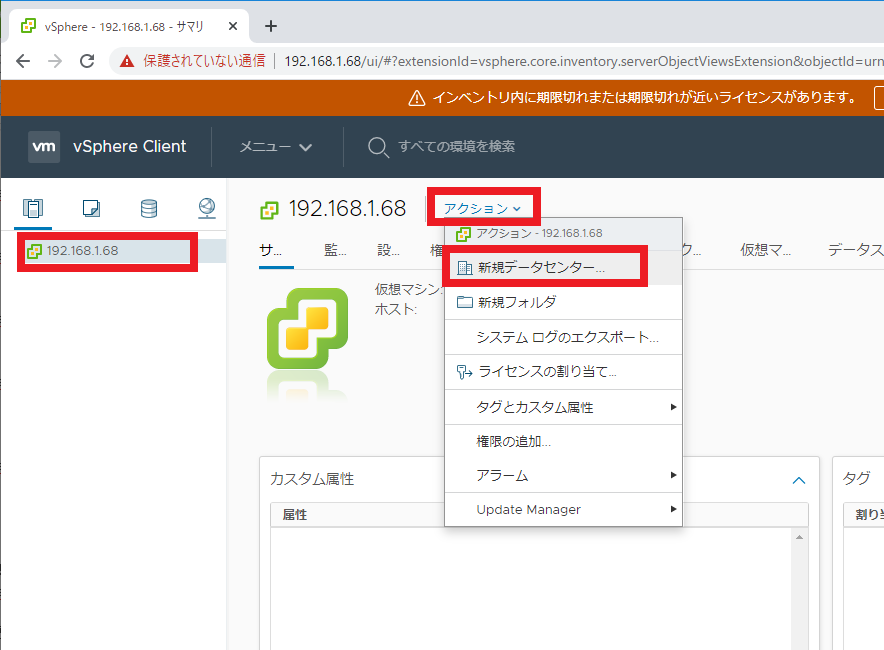Open the アクション dropdown

pyautogui.click(x=483, y=209)
